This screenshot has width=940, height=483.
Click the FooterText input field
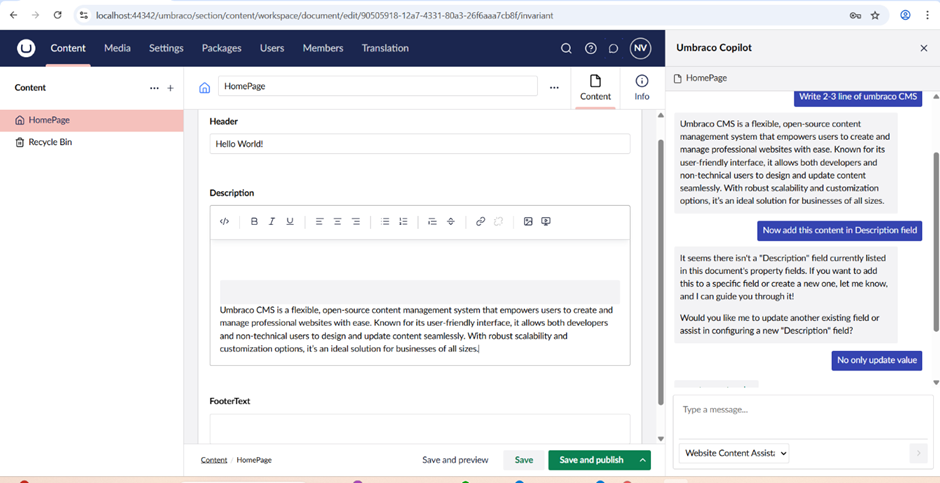pos(420,428)
